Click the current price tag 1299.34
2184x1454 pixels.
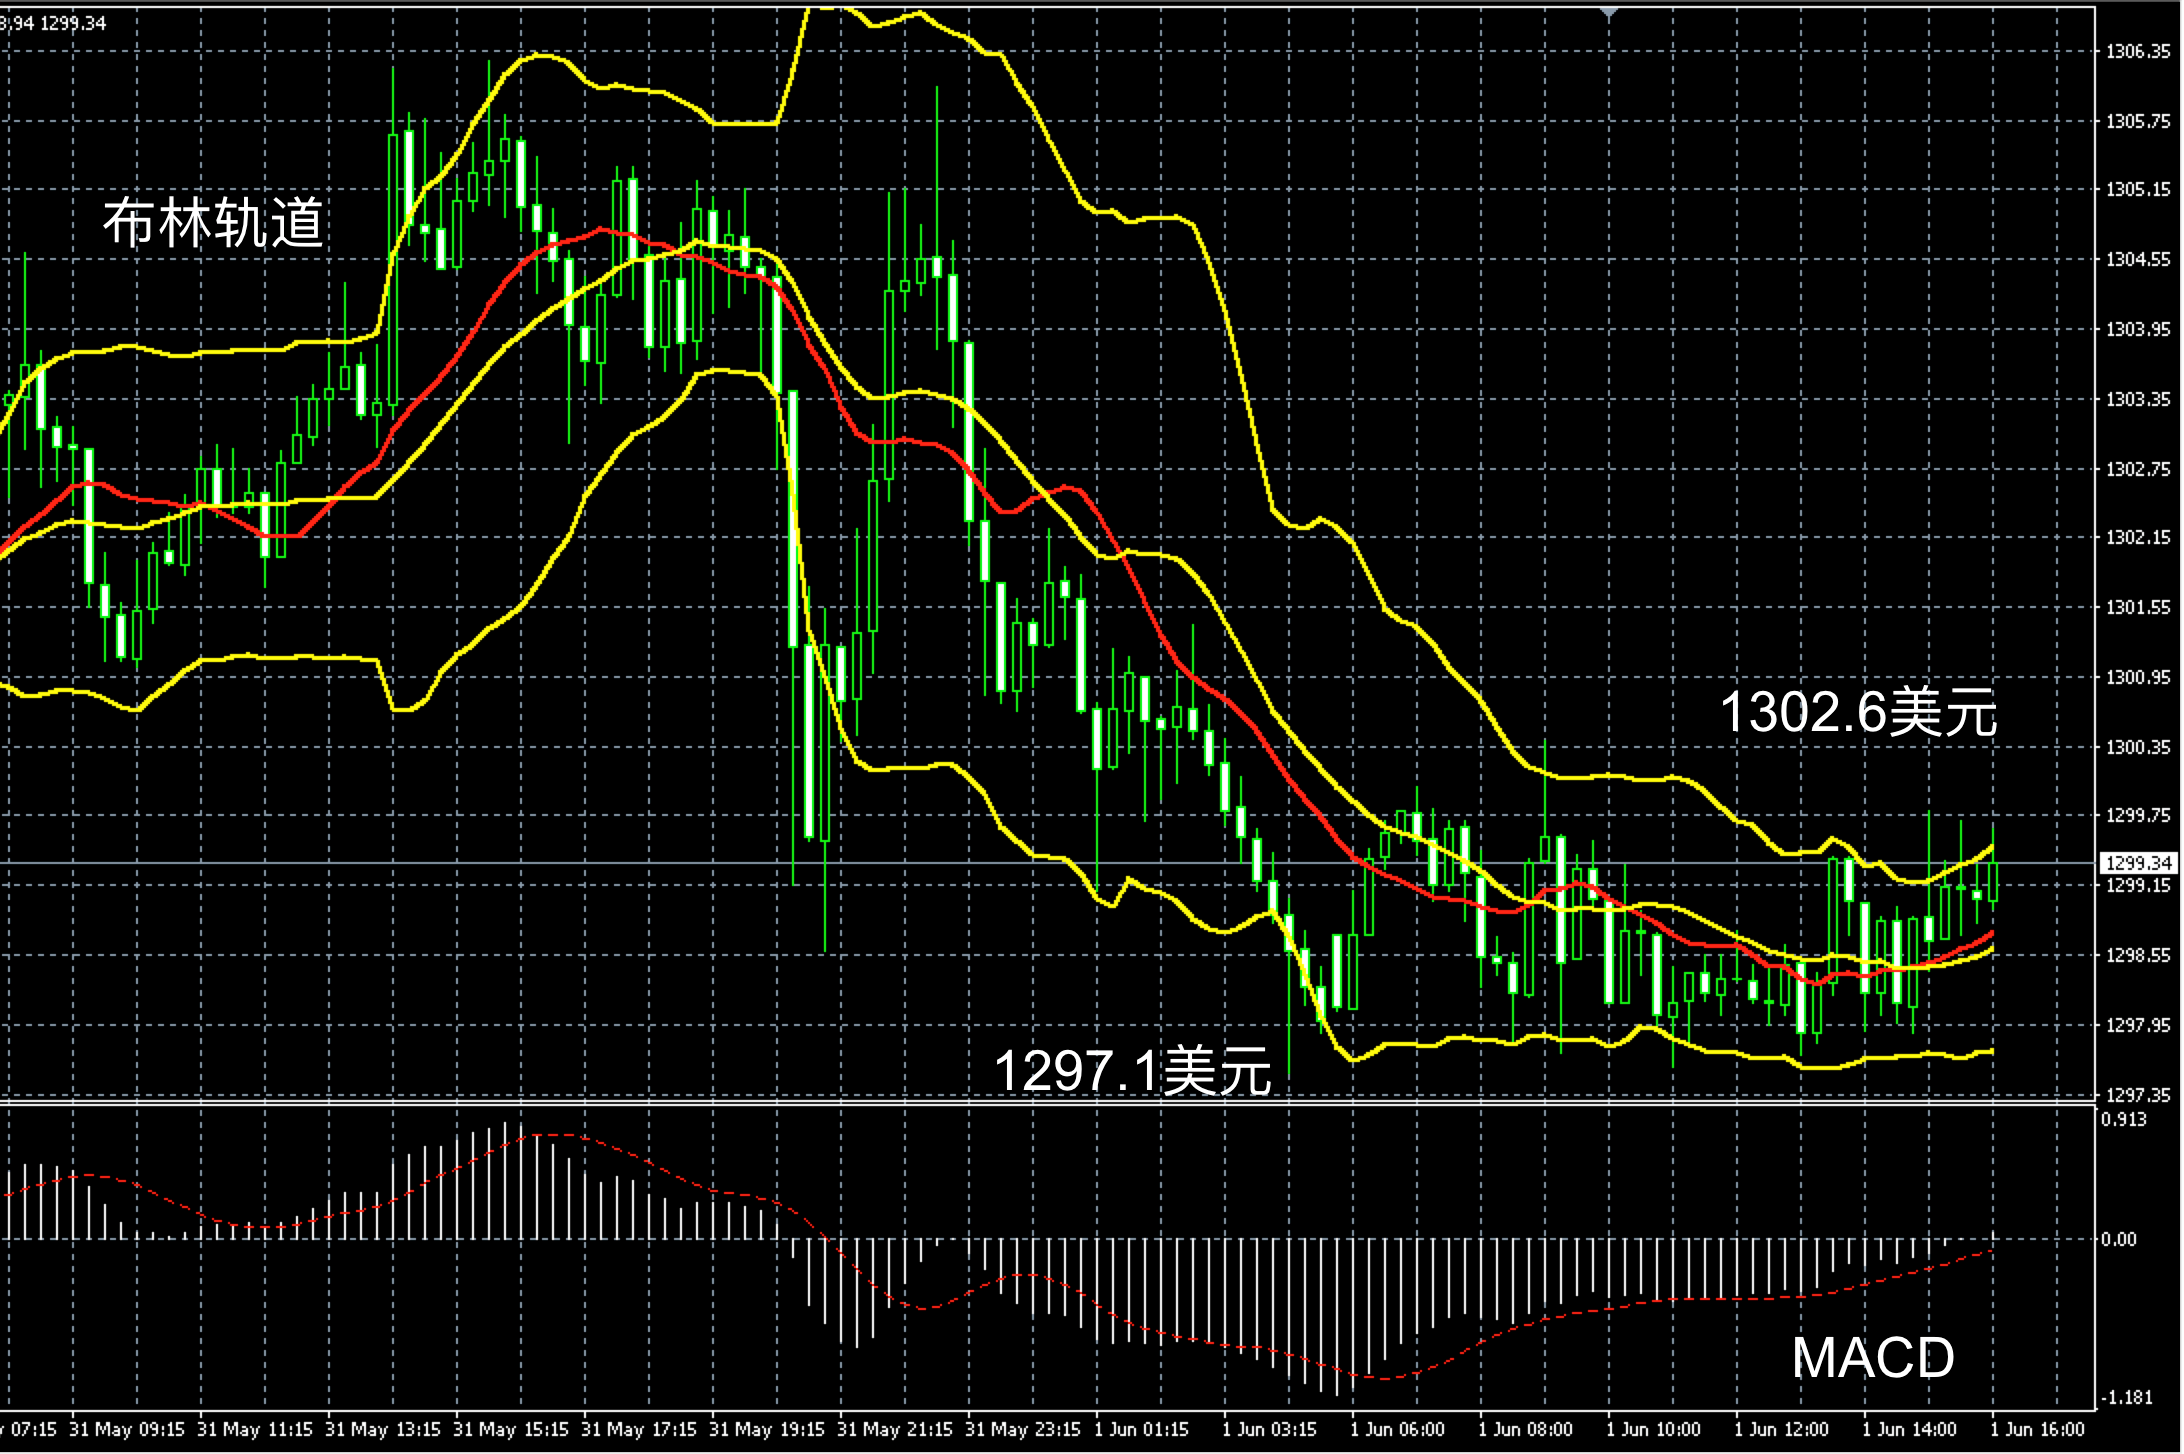coord(2139,862)
